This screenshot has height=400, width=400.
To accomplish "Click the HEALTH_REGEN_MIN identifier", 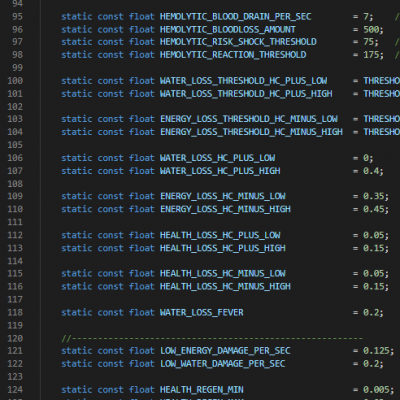I will [x=202, y=390].
